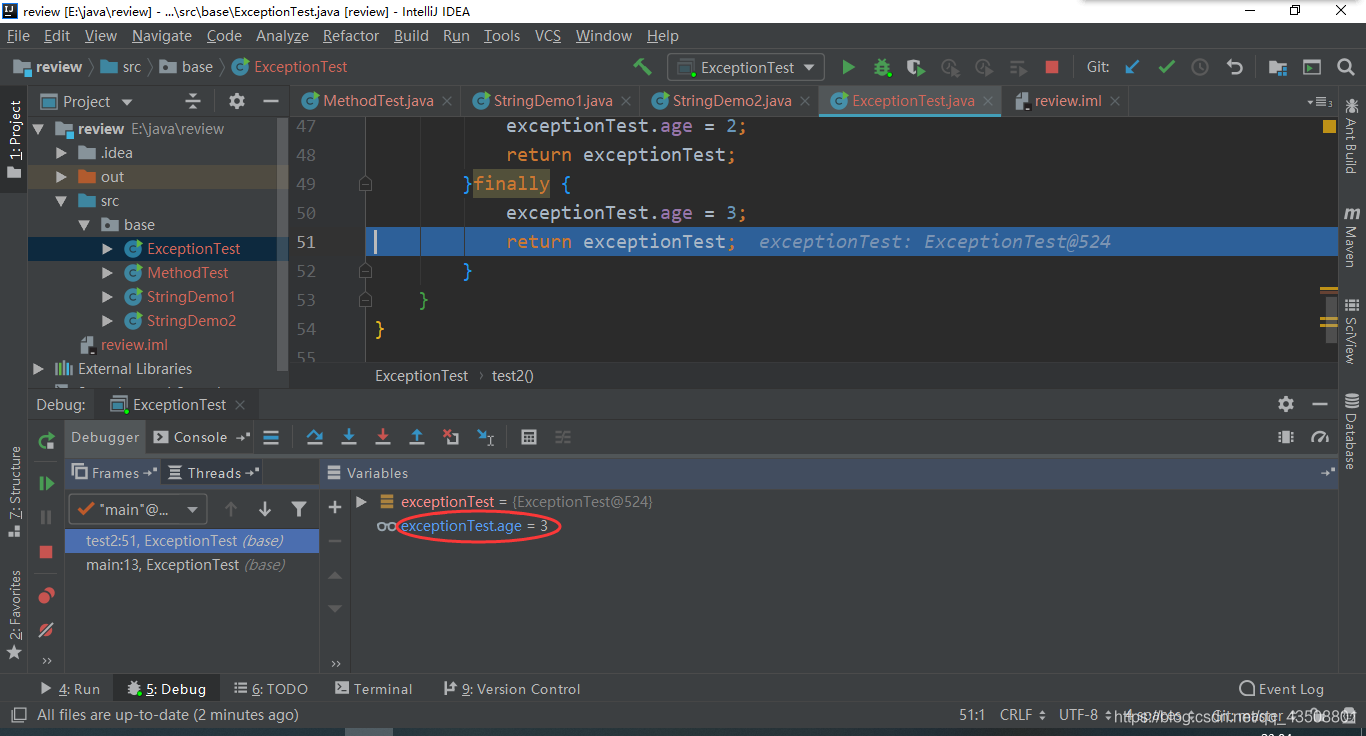Viewport: 1366px width, 736px height.
Task: Update project via Git blue arrow
Action: (x=1132, y=67)
